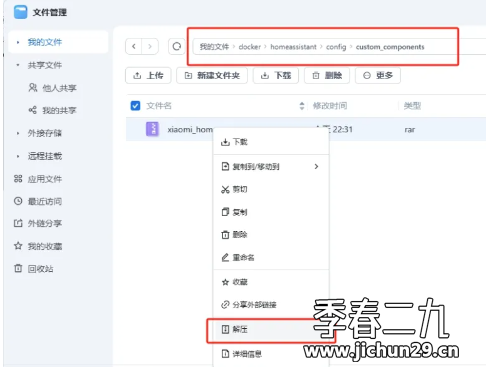Open config in the breadcrumb path
The height and width of the screenshot is (367, 486).
point(336,47)
